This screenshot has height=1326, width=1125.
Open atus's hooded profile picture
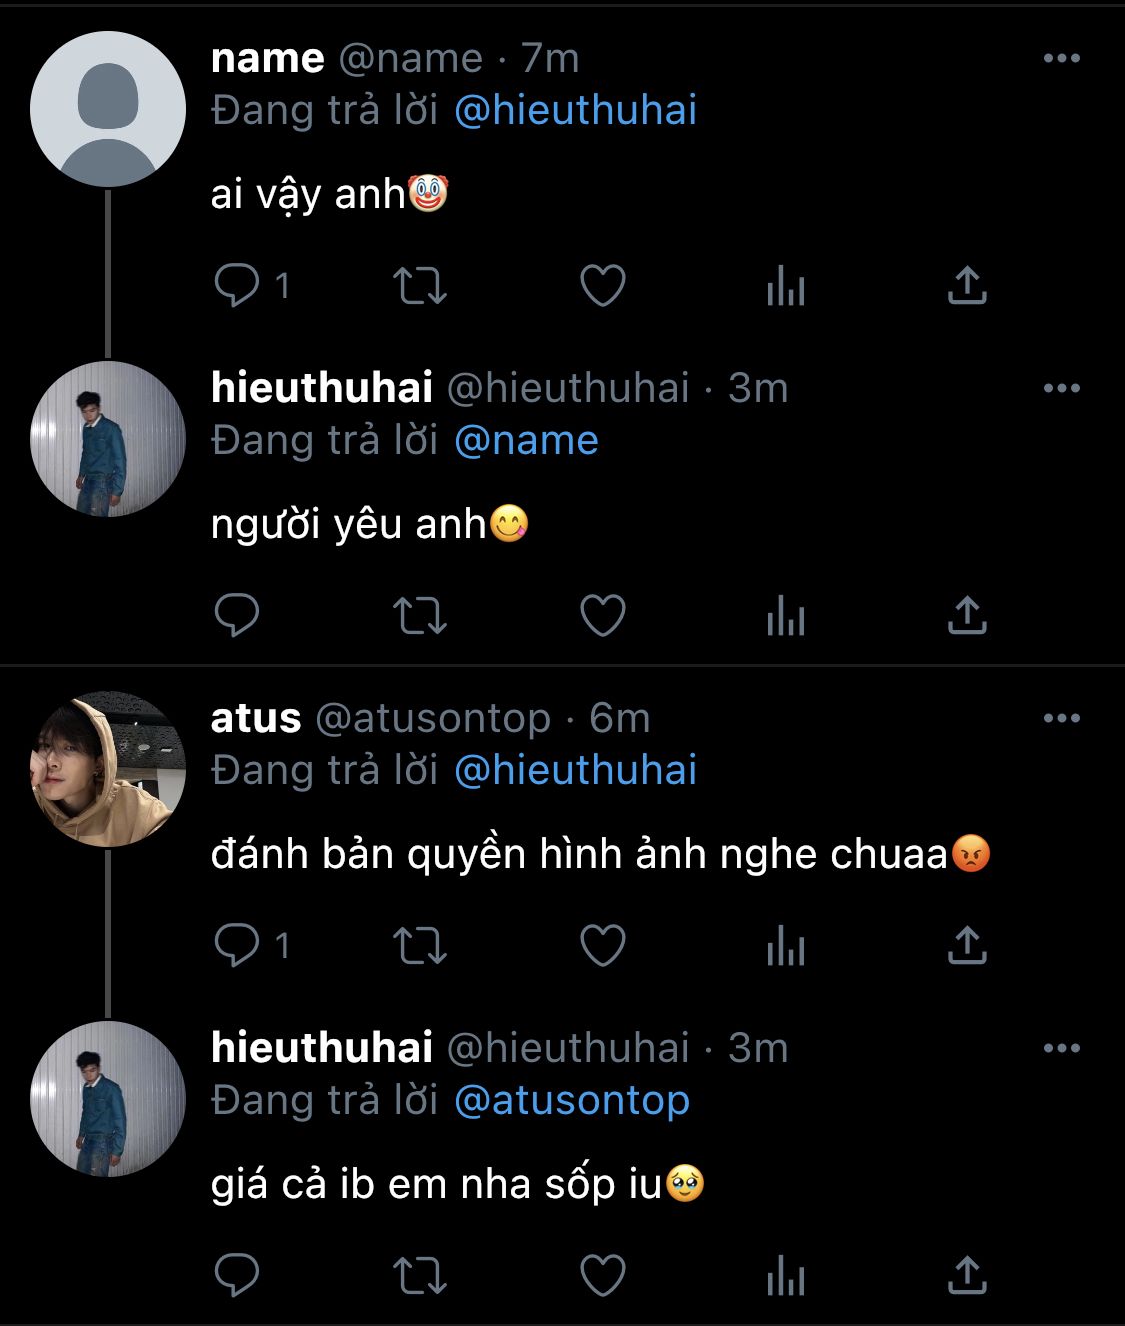(108, 769)
